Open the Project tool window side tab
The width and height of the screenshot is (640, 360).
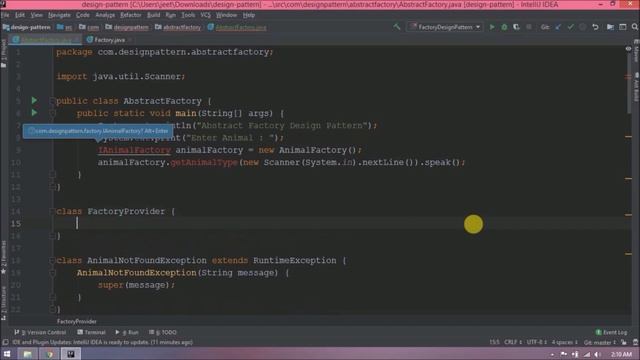(4, 53)
